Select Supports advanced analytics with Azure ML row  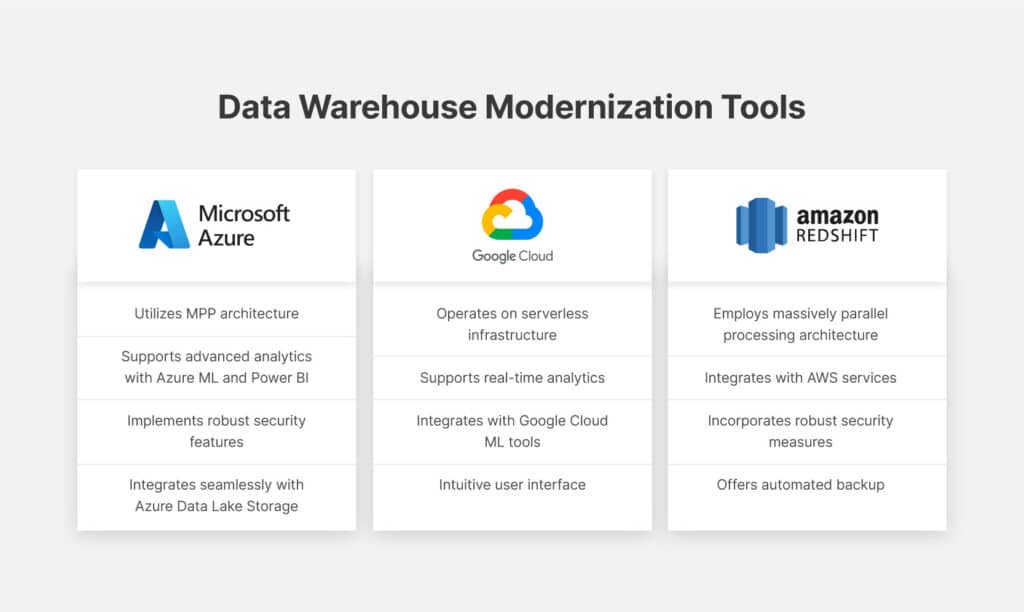click(216, 367)
